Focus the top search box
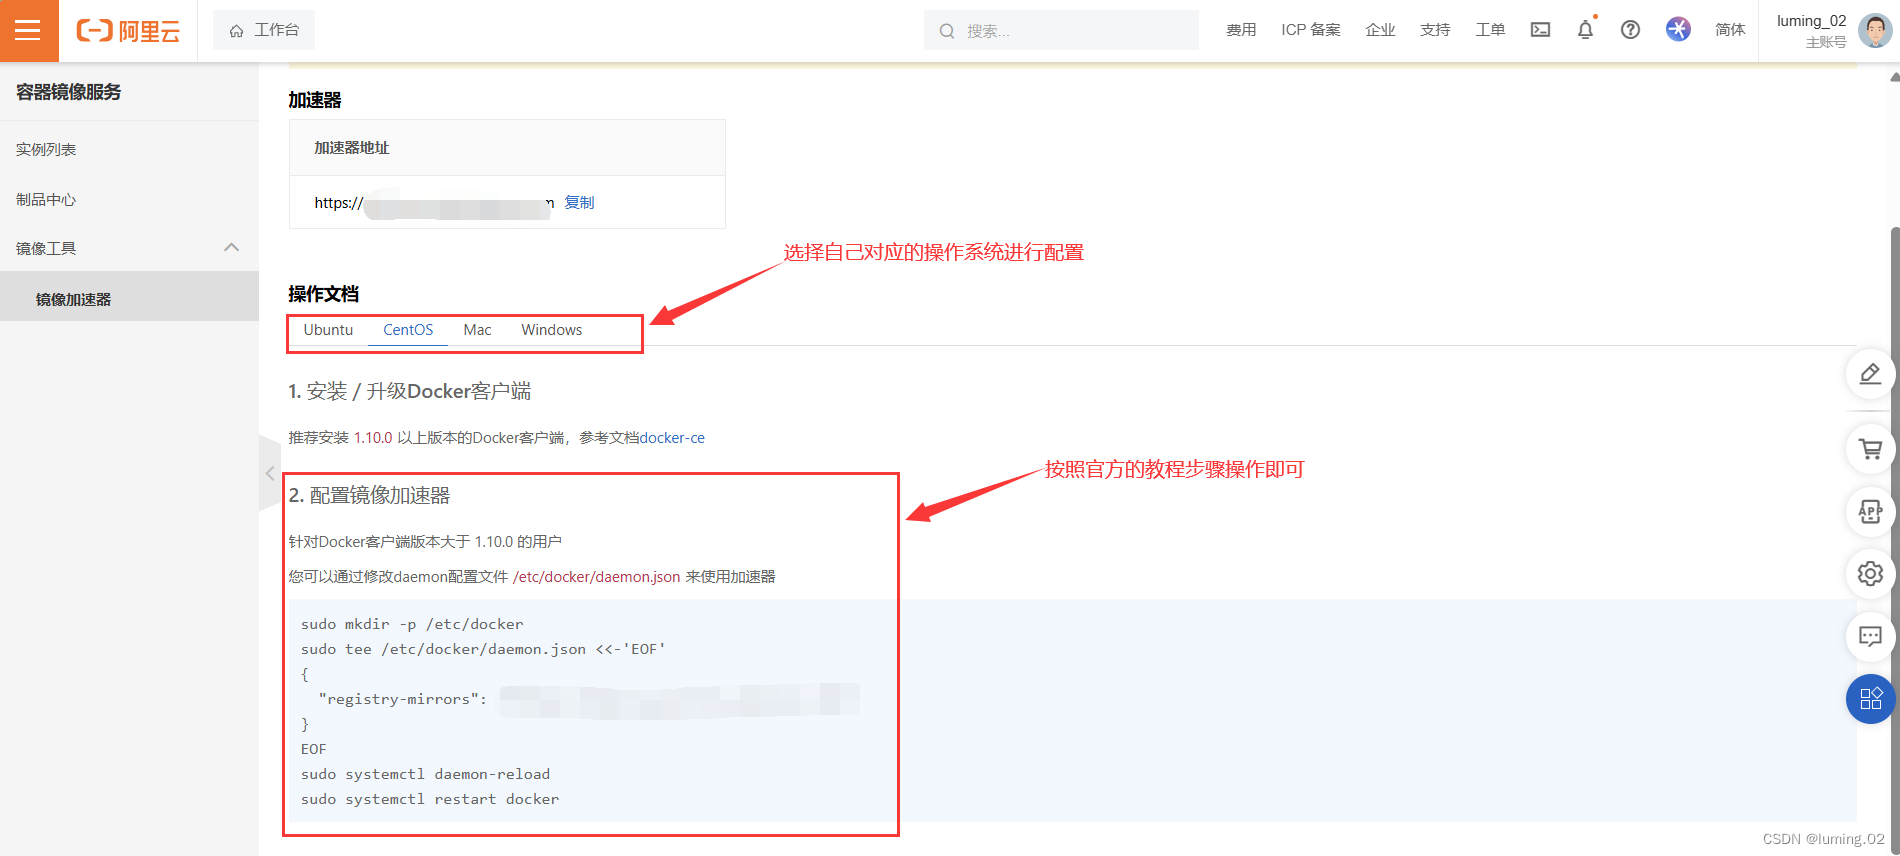The width and height of the screenshot is (1900, 856). 1061,30
